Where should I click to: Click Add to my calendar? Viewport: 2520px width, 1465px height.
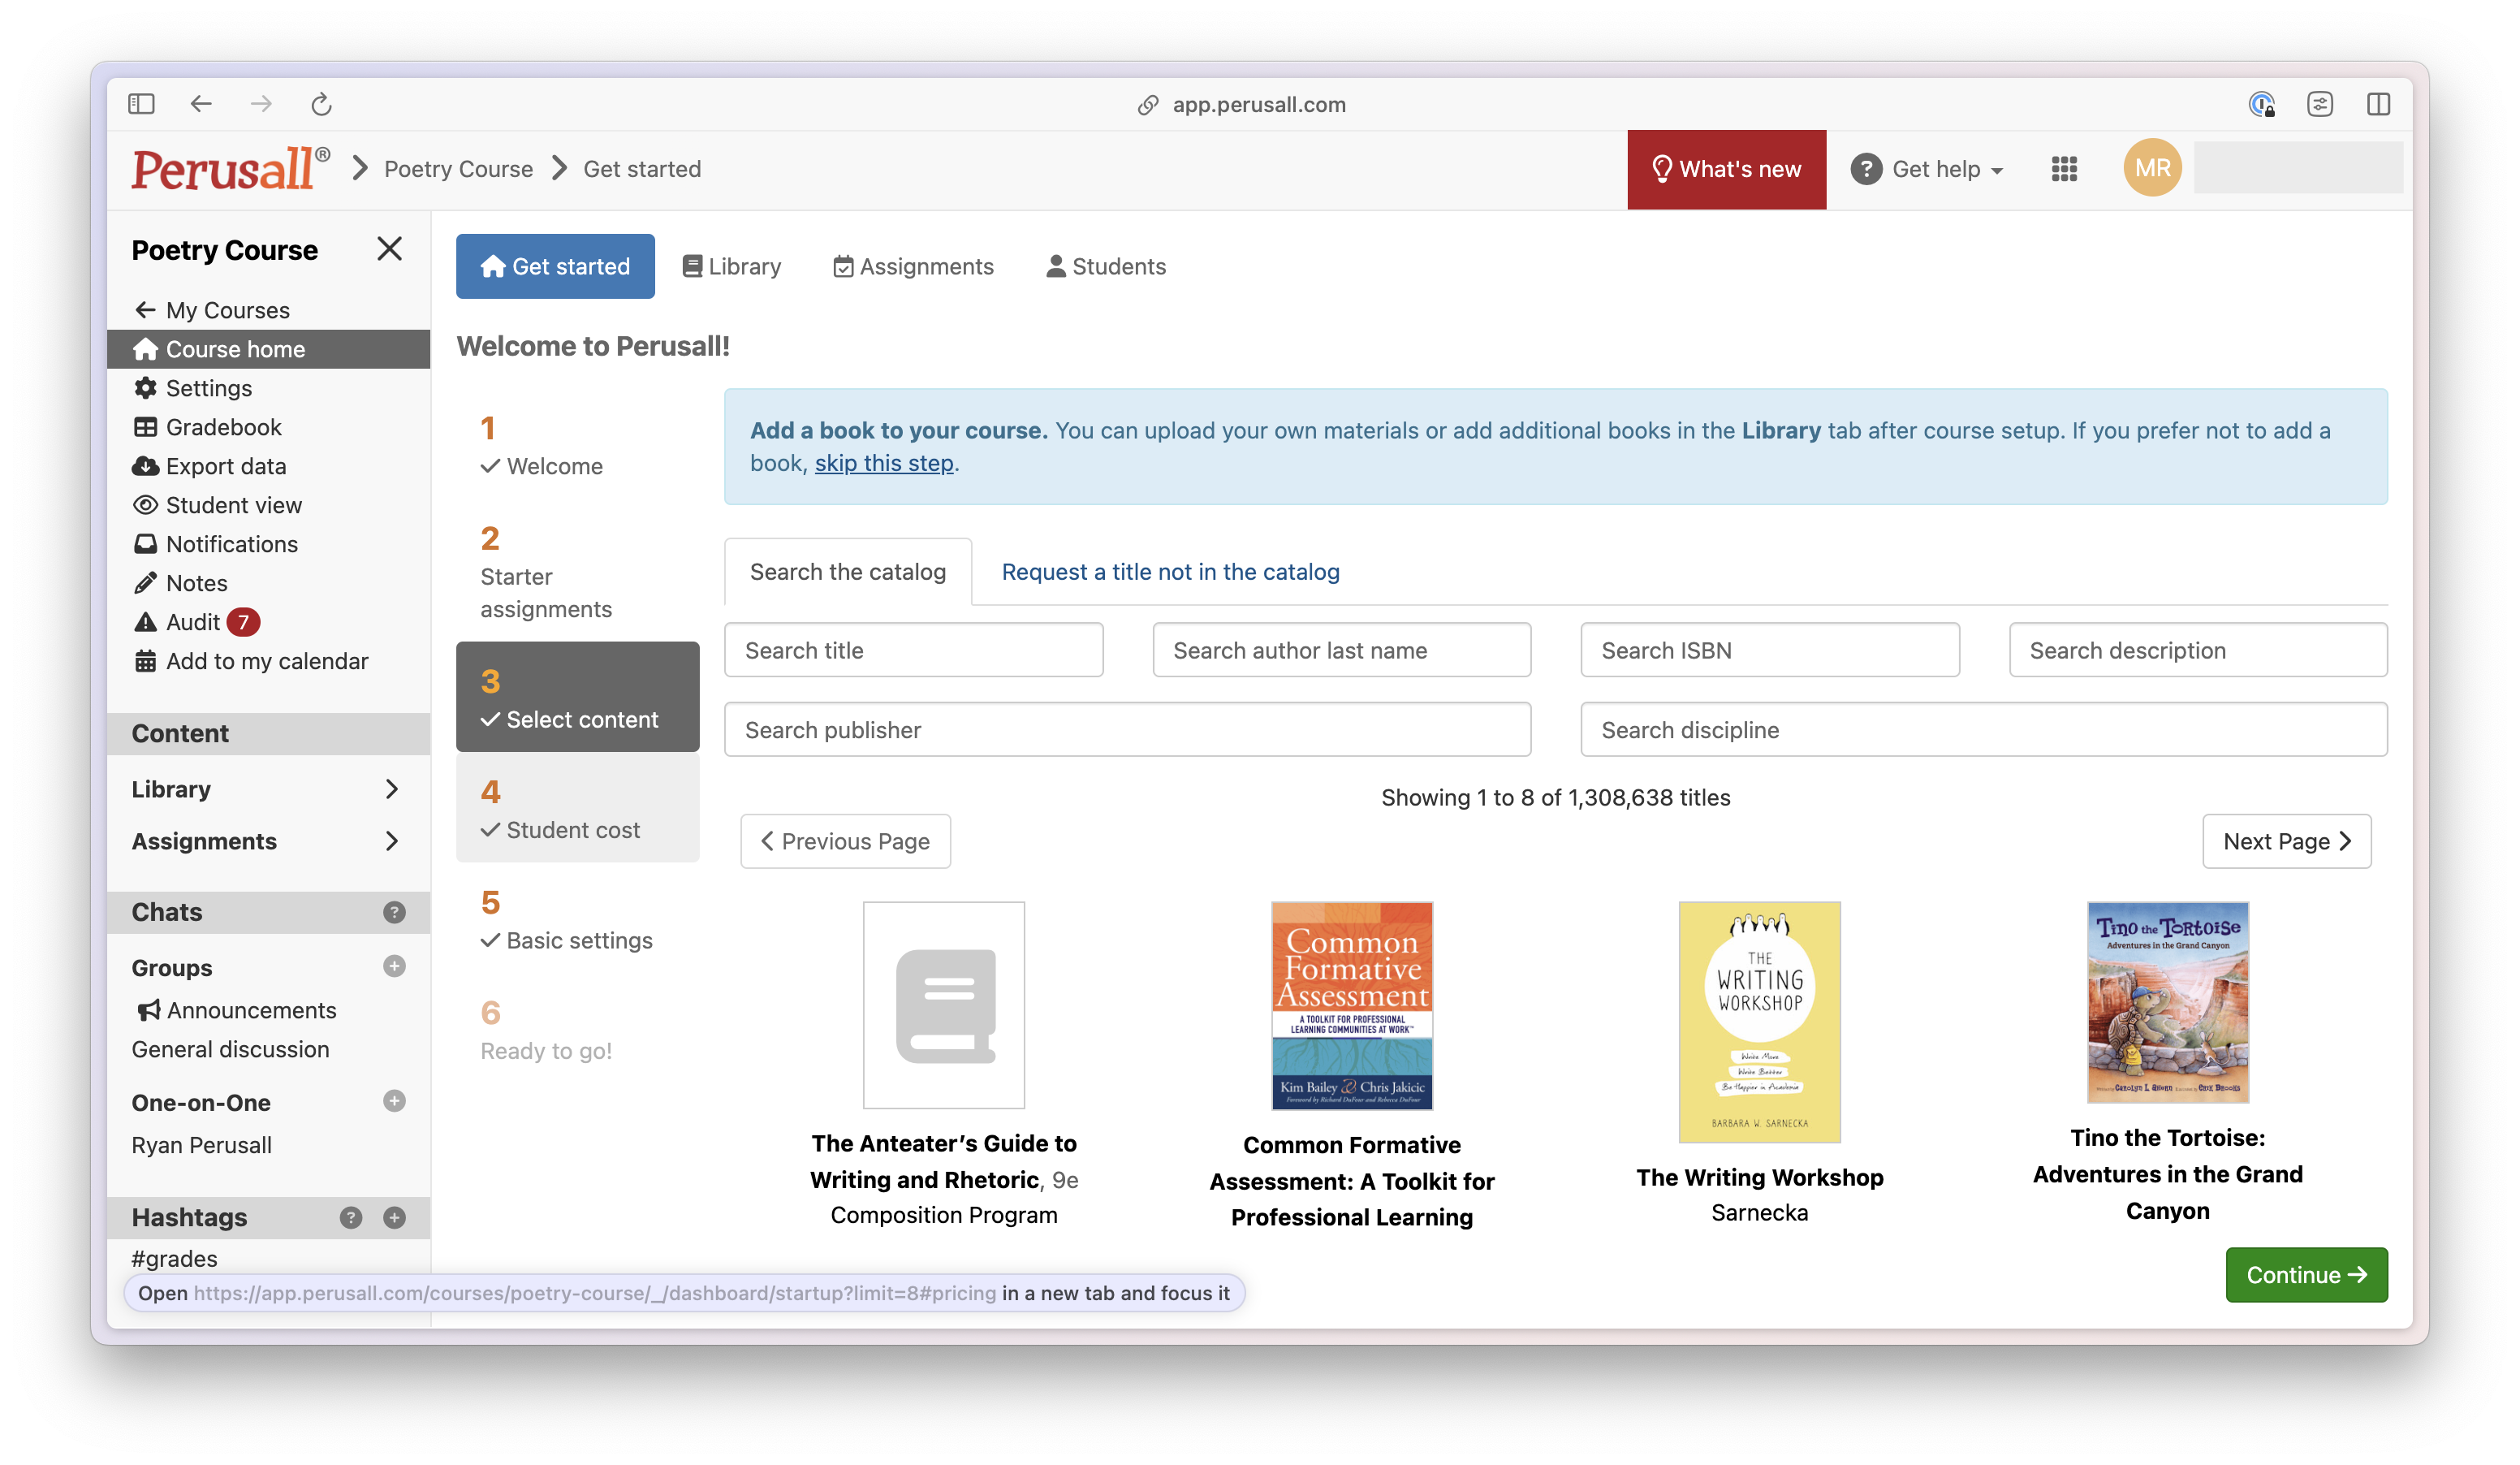pyautogui.click(x=250, y=661)
